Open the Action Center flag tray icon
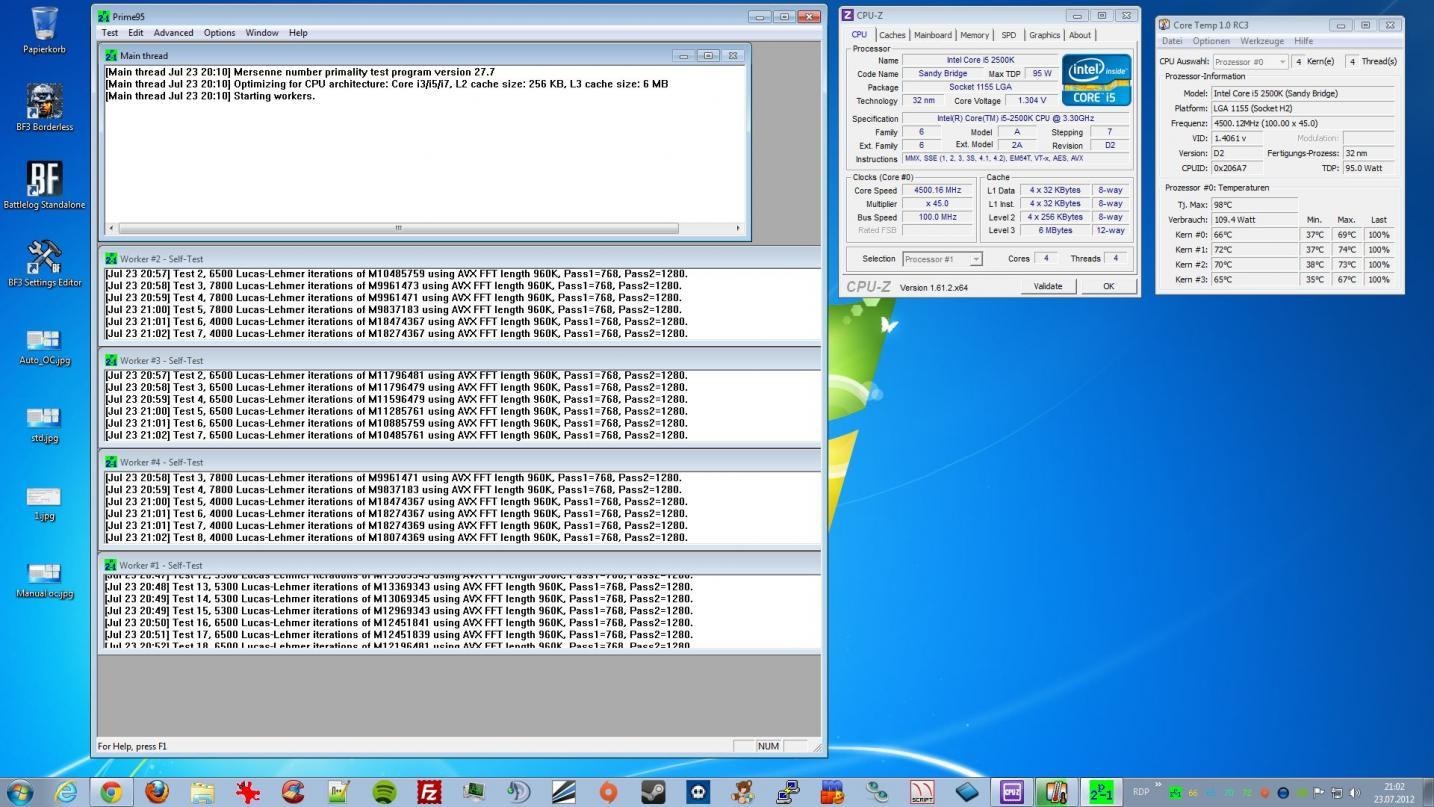Image resolution: width=1434 pixels, height=807 pixels. tap(1318, 793)
